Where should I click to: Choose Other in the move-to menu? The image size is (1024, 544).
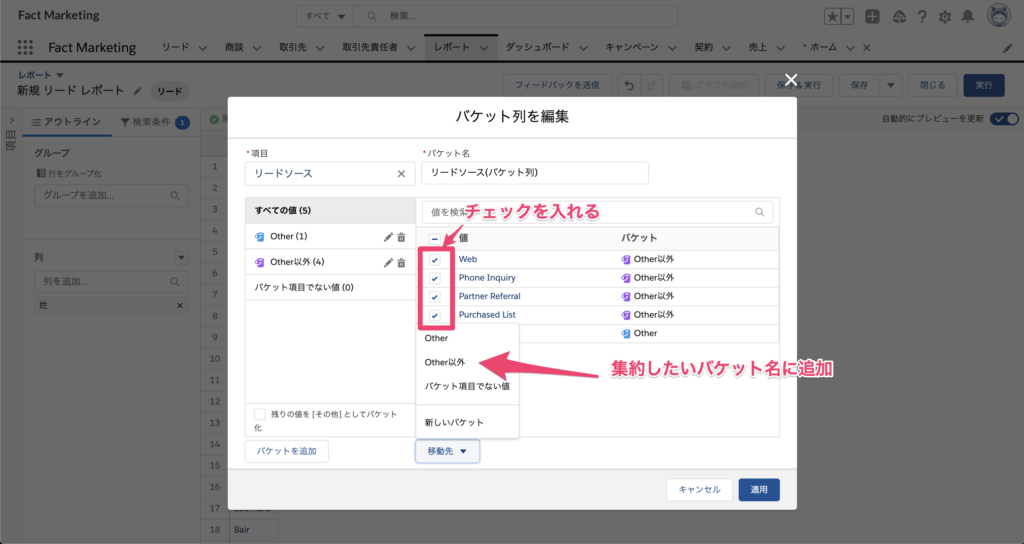click(x=467, y=338)
